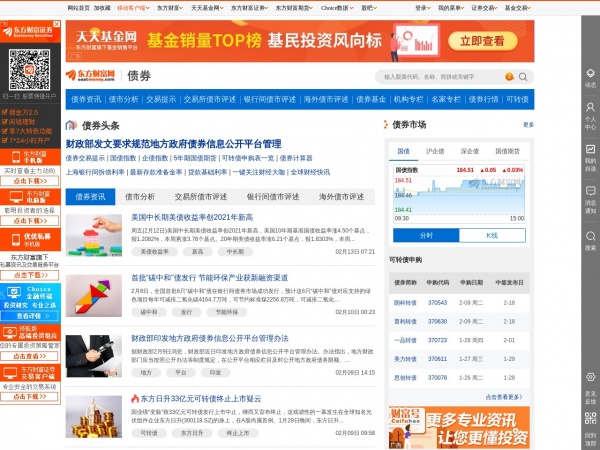Click the Eastmoney logo beside 债券 title
The height and width of the screenshot is (450, 600).
[90, 75]
